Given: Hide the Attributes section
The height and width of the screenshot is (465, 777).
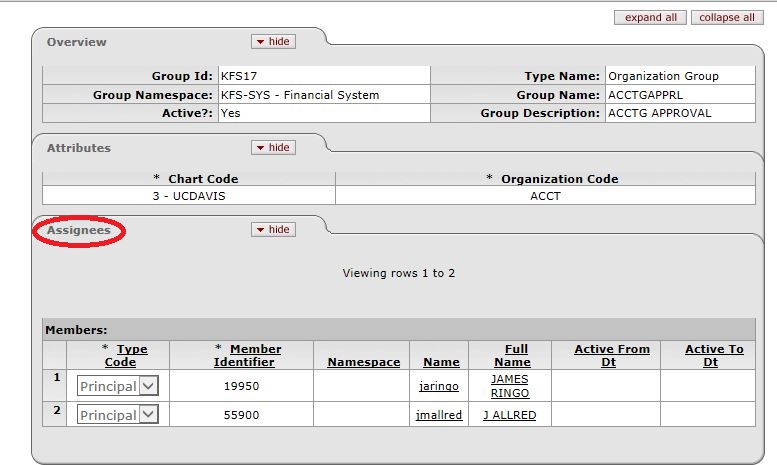Looking at the screenshot, I should coord(273,147).
